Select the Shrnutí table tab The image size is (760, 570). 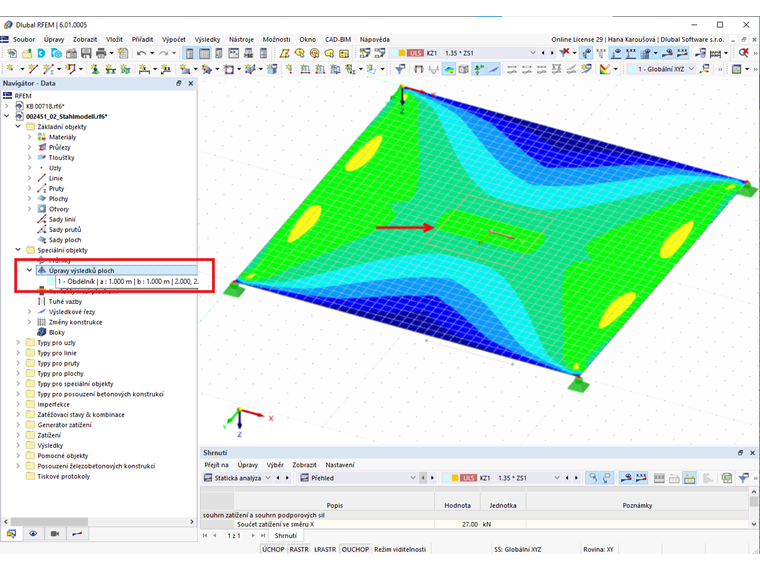pyautogui.click(x=285, y=536)
